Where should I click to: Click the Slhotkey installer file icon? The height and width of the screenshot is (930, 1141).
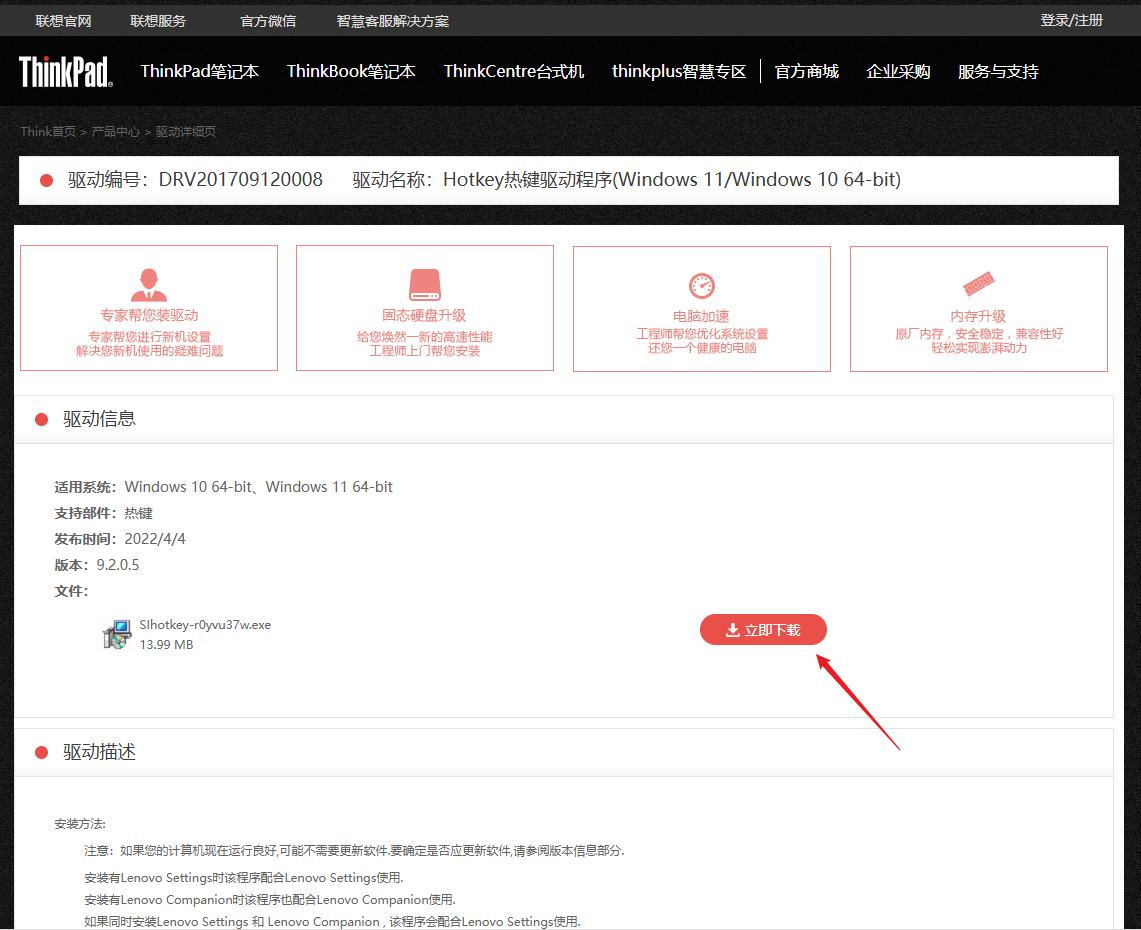tap(117, 634)
